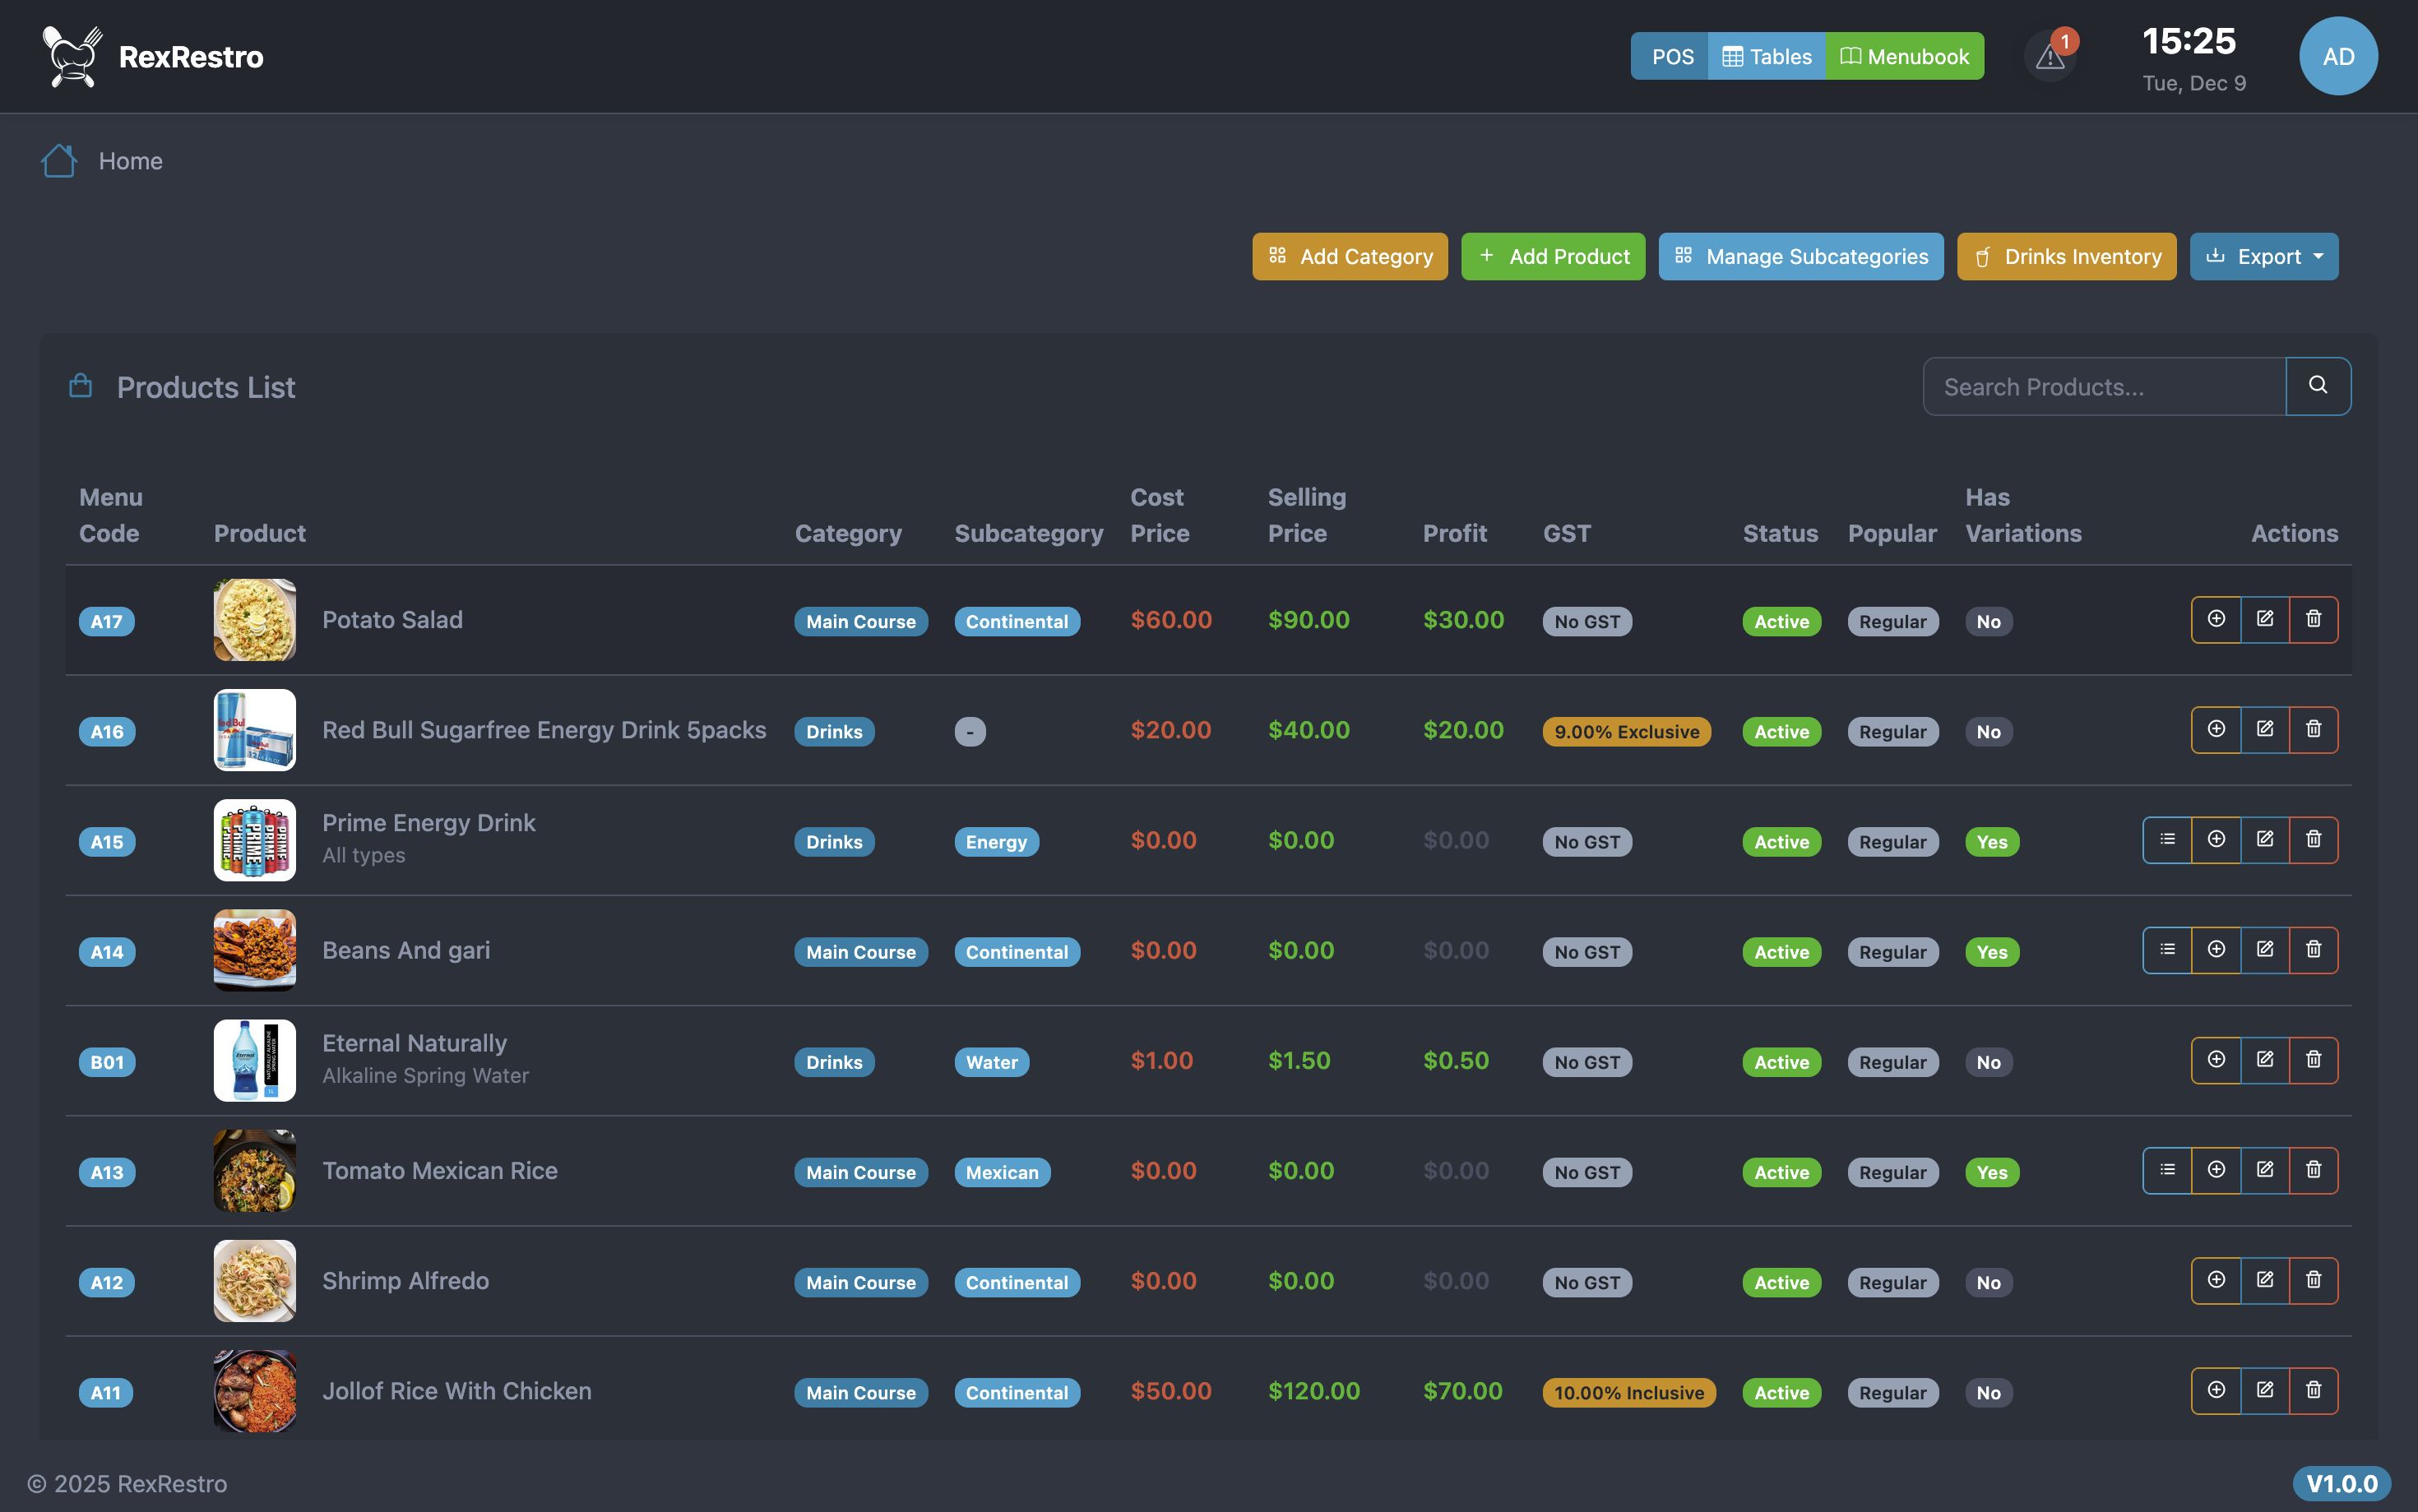The image size is (2418, 1512).
Task: Edit the Red Bull Sugarfree product
Action: pos(2264,730)
